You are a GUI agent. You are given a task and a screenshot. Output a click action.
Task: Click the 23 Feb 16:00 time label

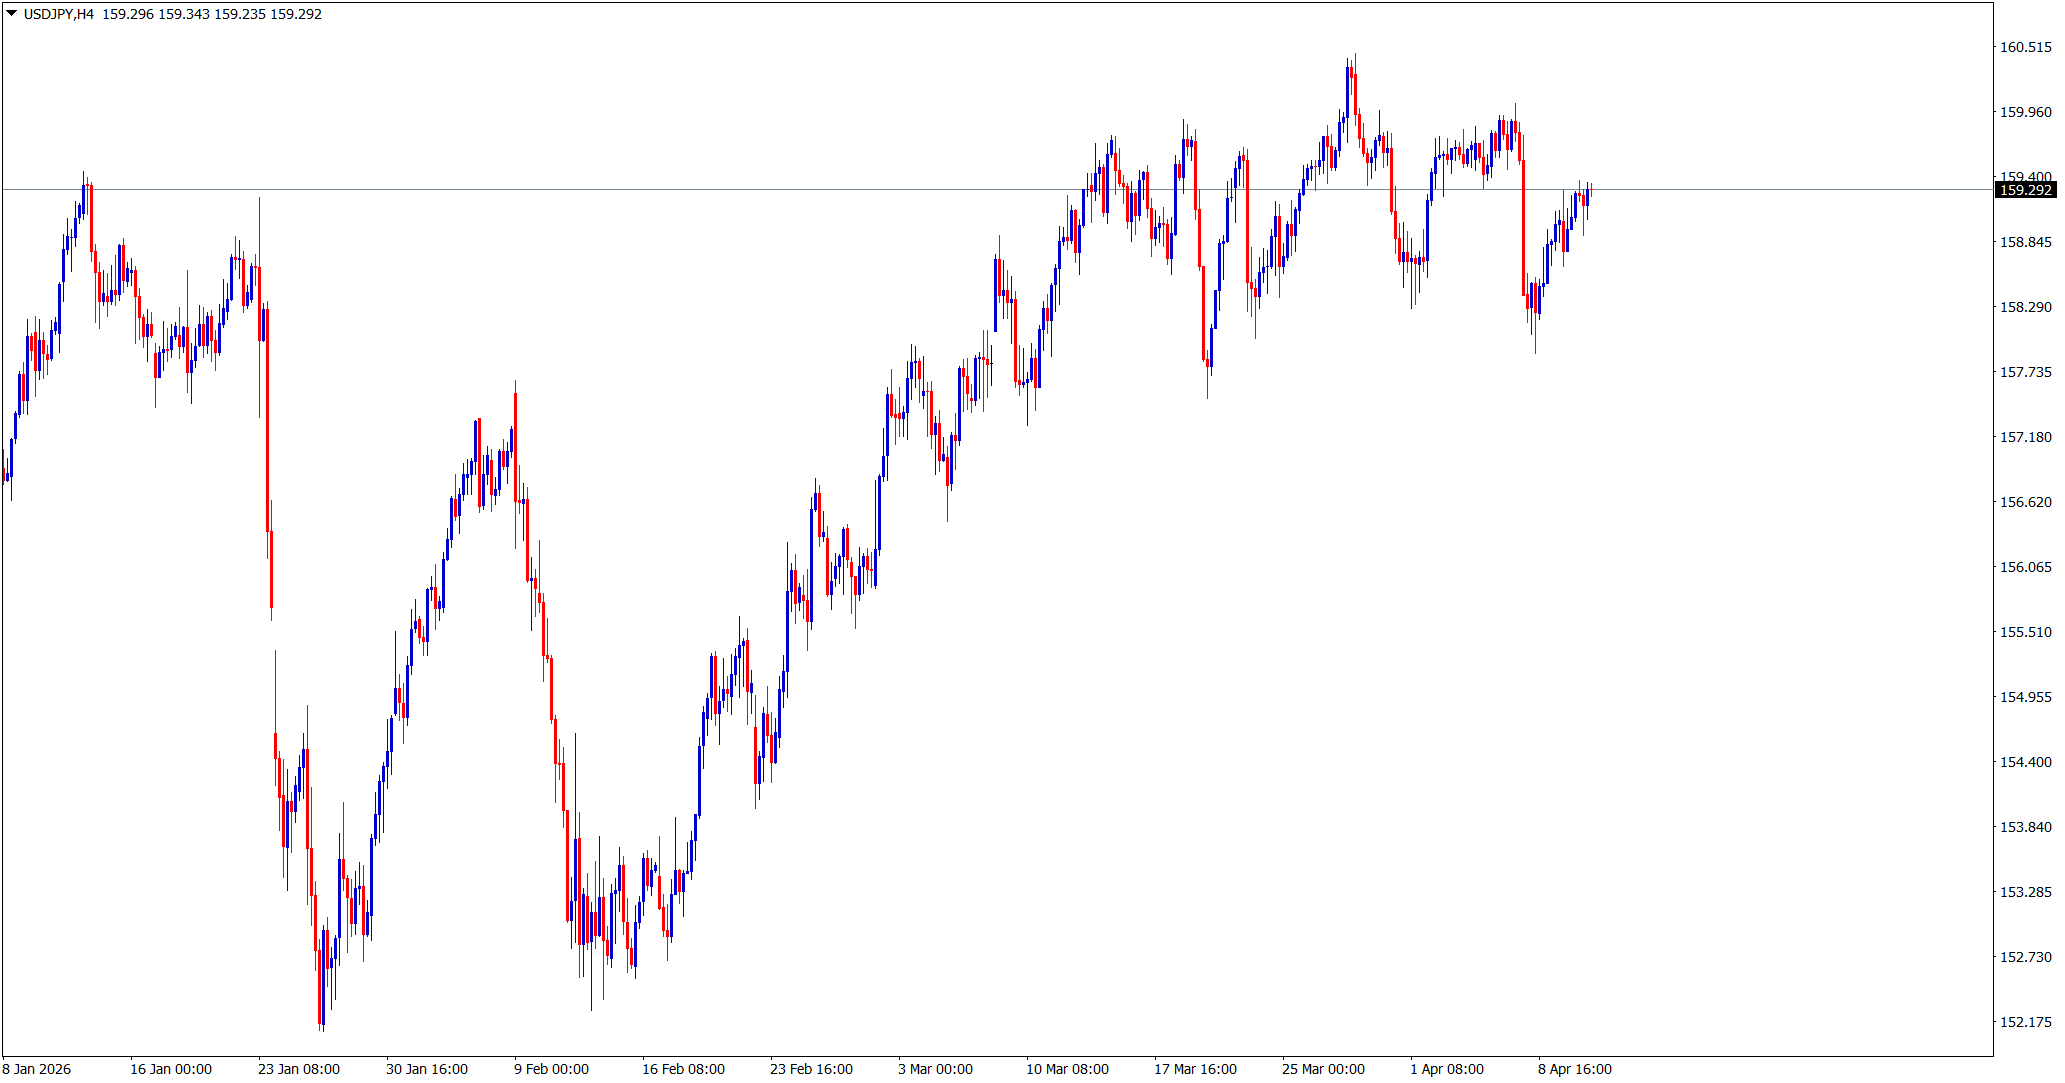[x=811, y=1069]
